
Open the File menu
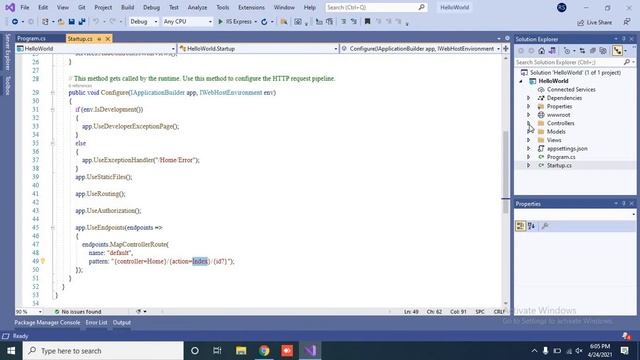[25, 7]
